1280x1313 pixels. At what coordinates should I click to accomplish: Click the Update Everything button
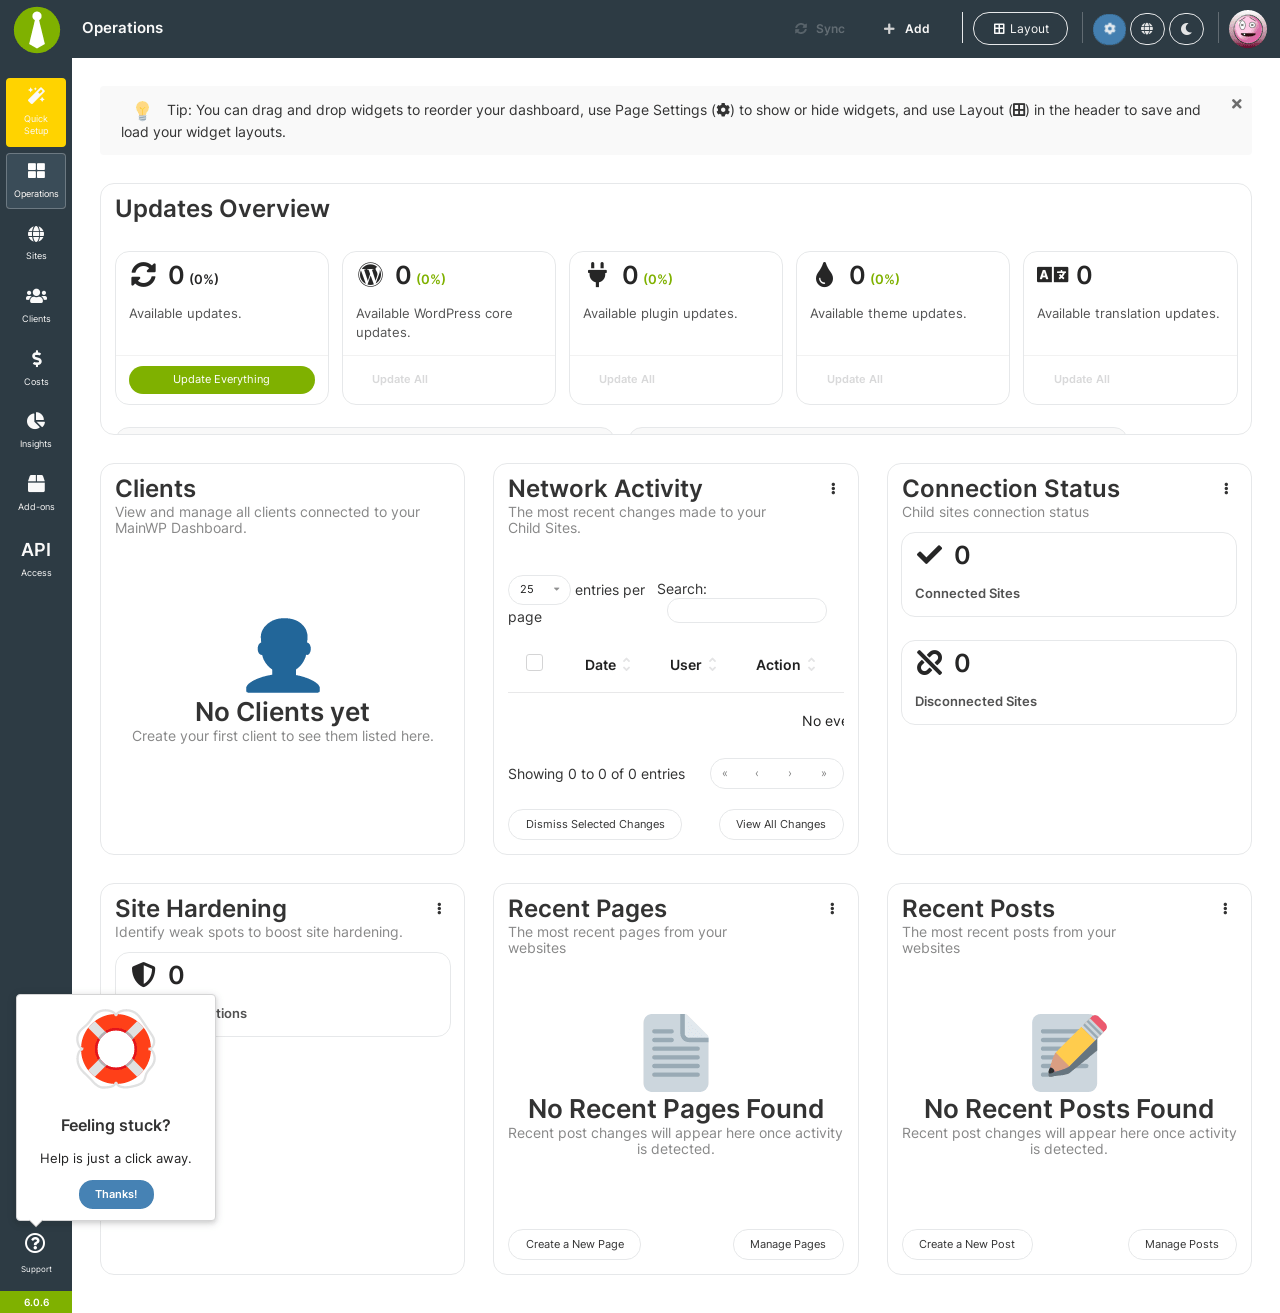222,380
